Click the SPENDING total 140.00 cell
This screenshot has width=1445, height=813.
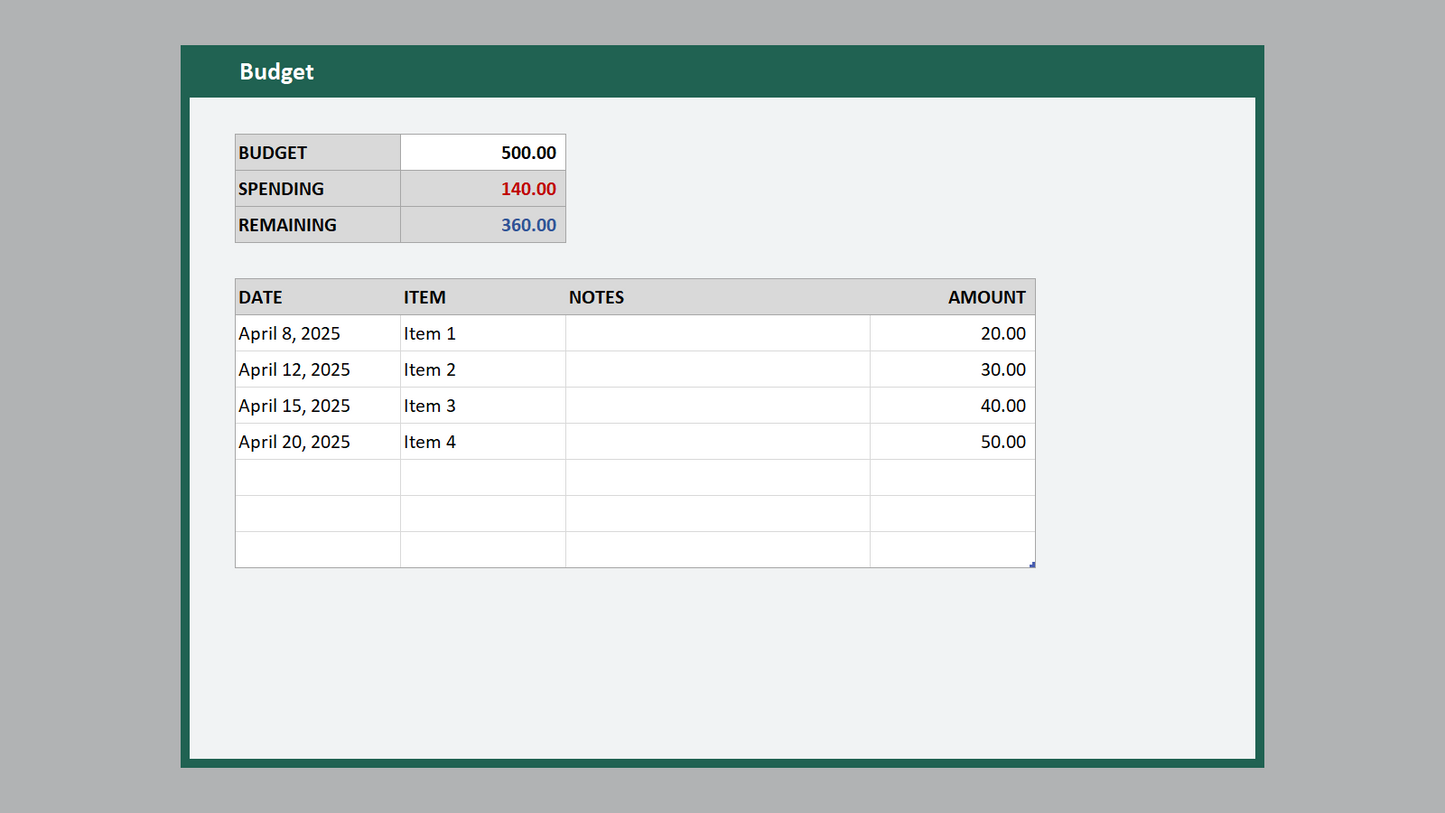[x=483, y=189]
